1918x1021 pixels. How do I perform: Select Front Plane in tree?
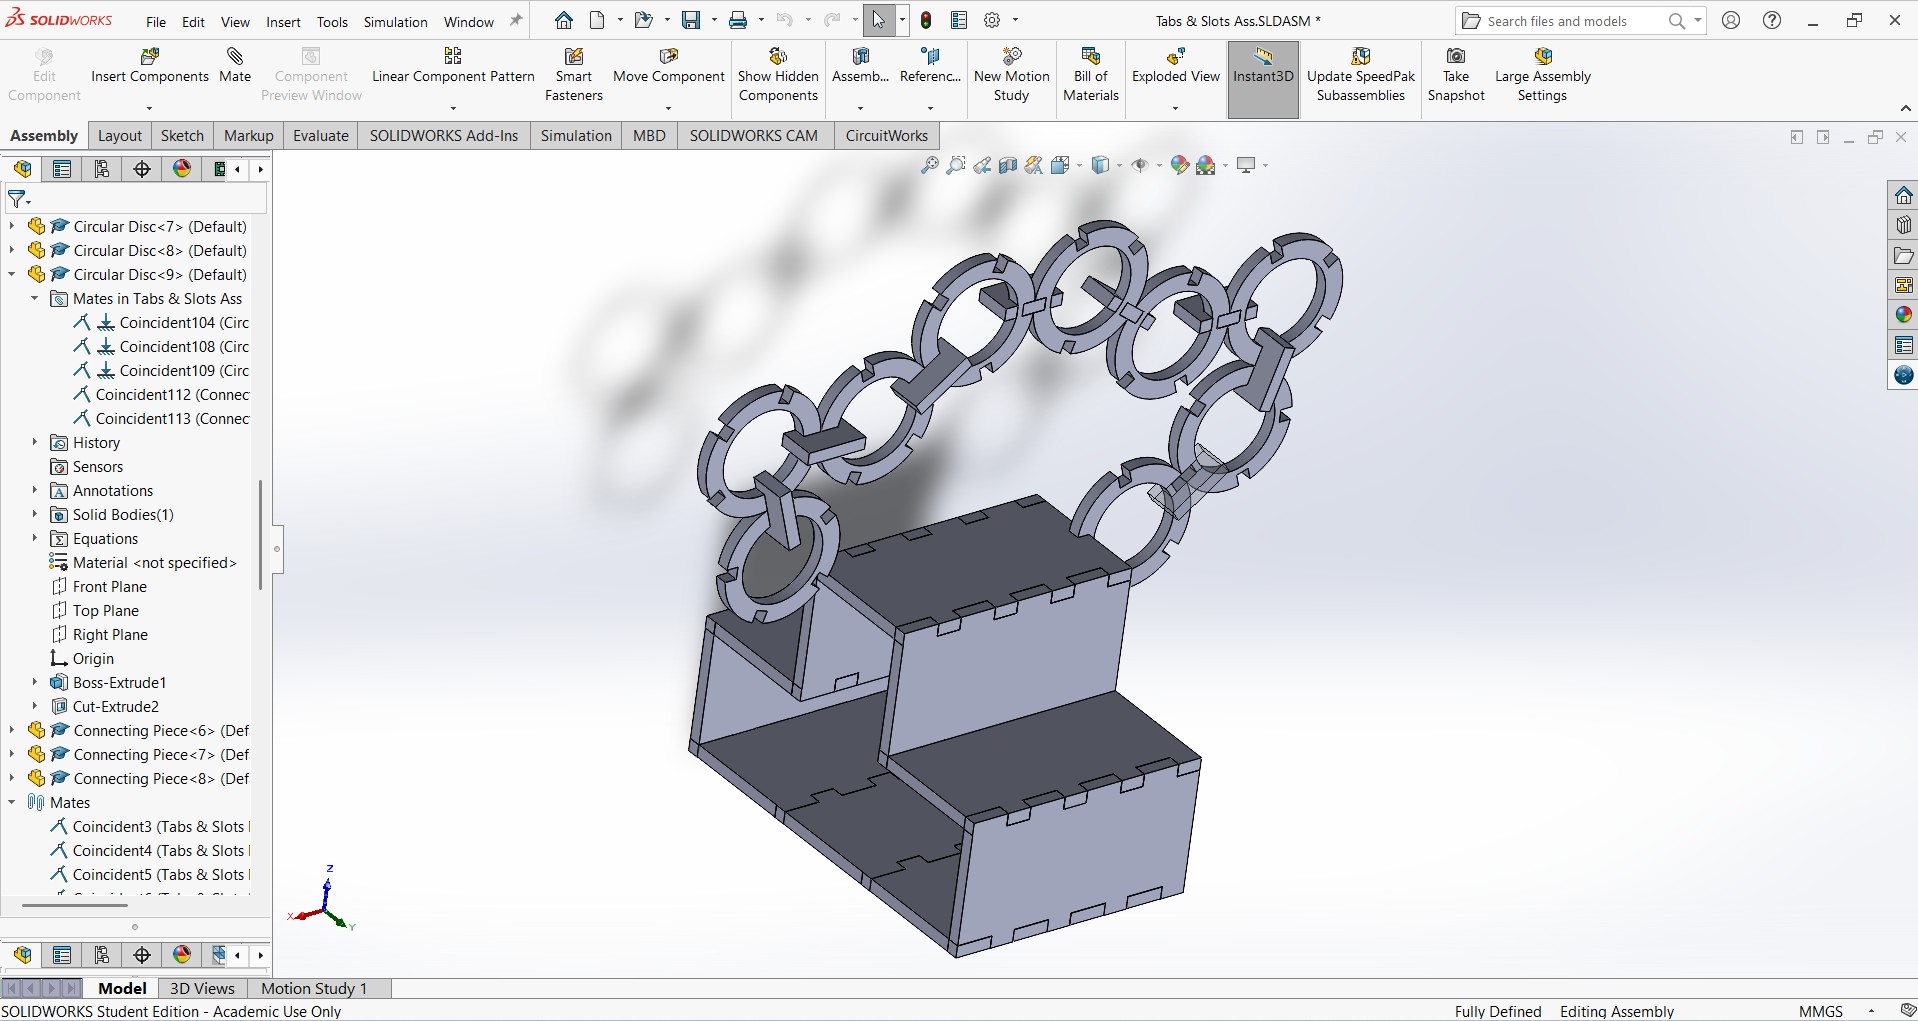[x=99, y=586]
